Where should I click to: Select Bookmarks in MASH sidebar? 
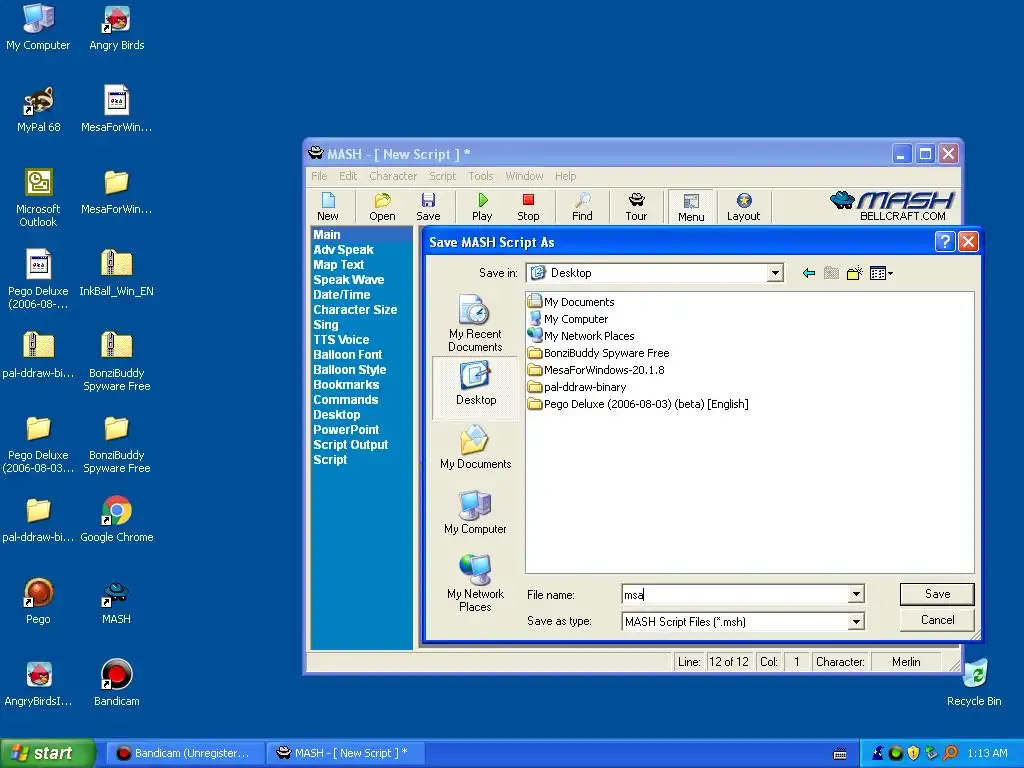coord(346,385)
